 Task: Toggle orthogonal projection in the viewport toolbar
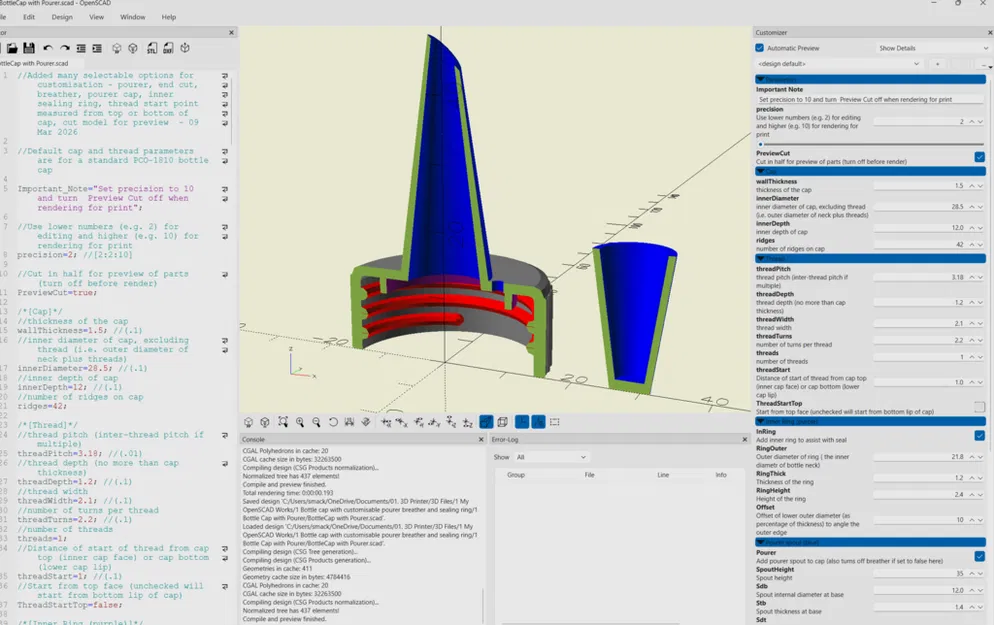pyautogui.click(x=503, y=420)
